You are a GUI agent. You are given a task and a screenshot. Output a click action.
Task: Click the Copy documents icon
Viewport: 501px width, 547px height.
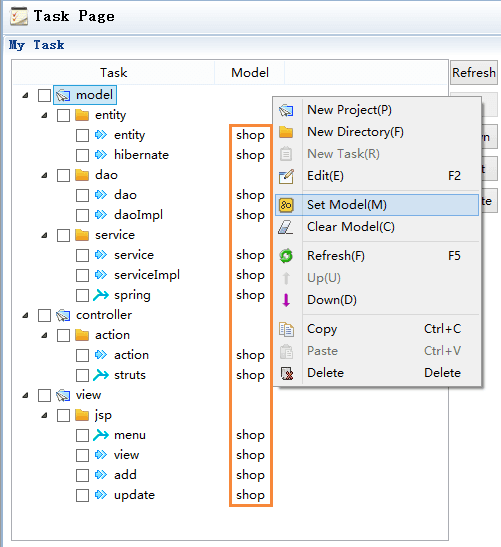click(286, 329)
